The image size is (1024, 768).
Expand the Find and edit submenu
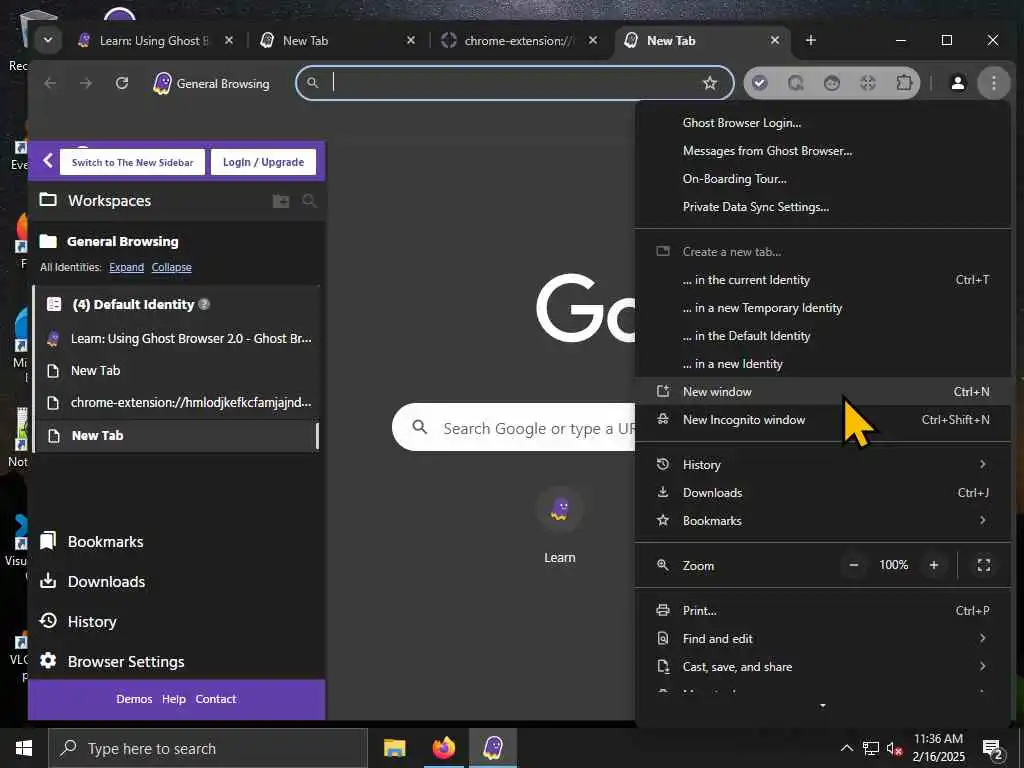[x=823, y=639]
